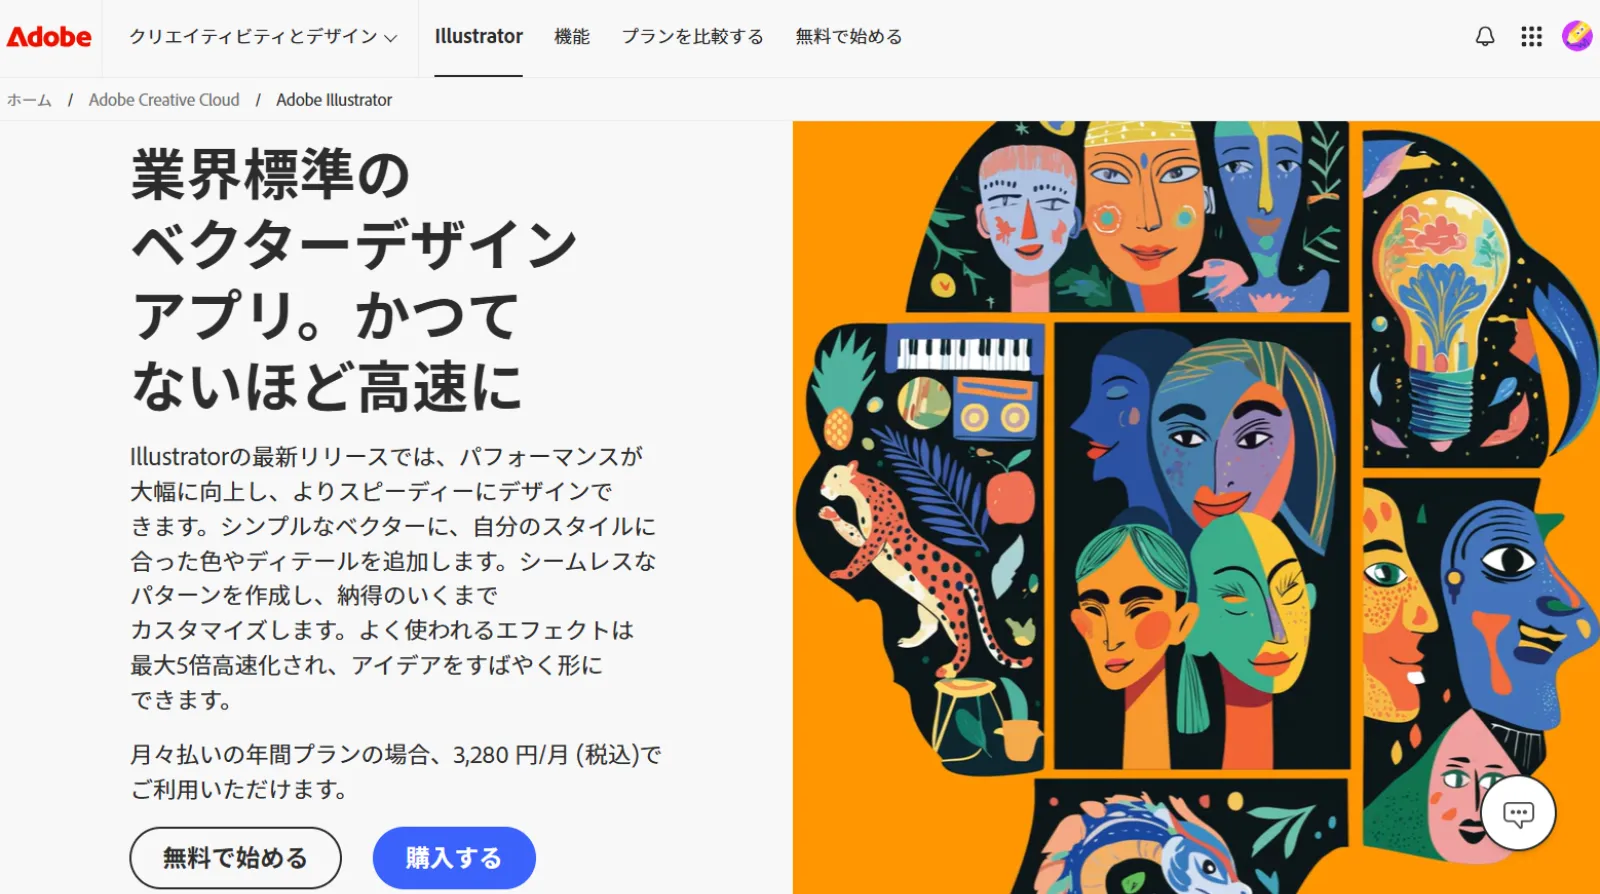Image resolution: width=1600 pixels, height=894 pixels.
Task: Open the 機能 menu item
Action: (572, 37)
